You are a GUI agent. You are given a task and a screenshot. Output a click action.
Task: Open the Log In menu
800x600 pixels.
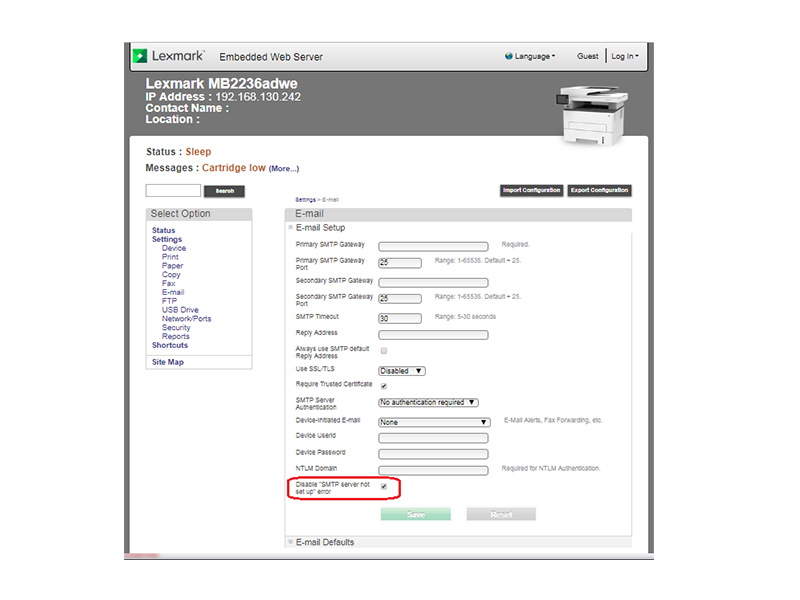[624, 57]
